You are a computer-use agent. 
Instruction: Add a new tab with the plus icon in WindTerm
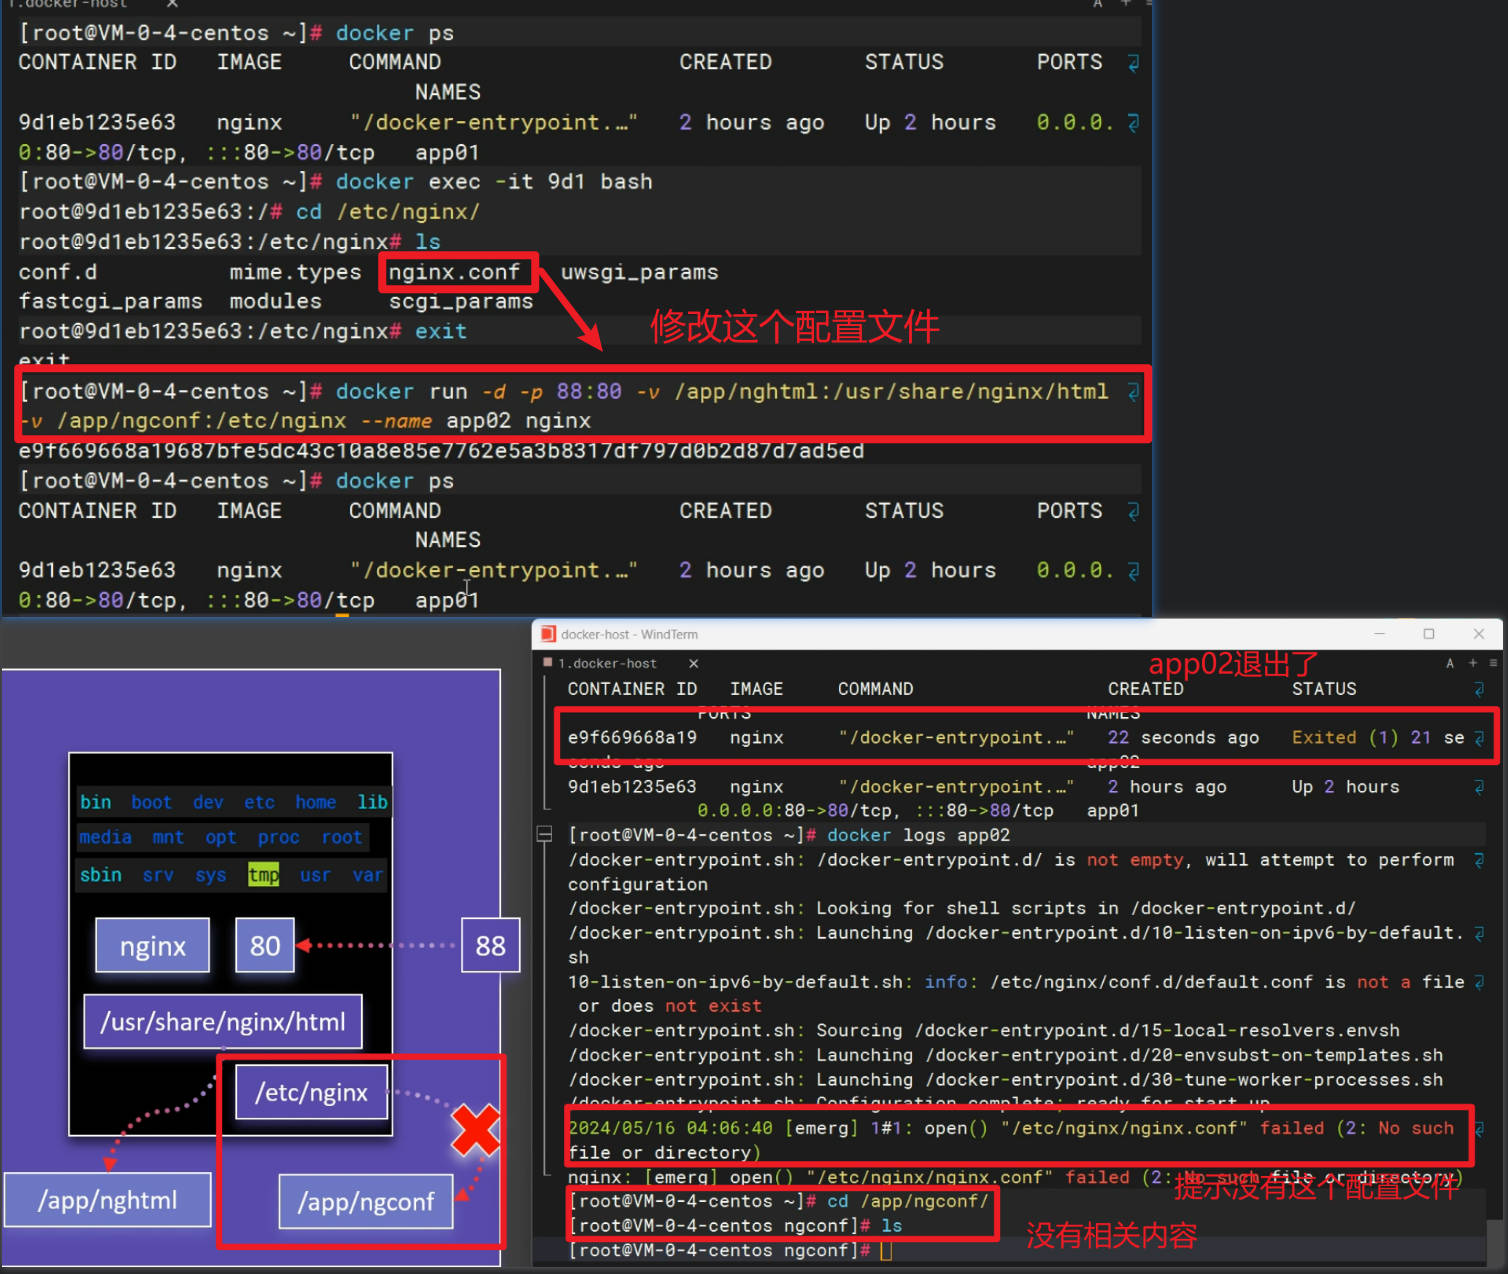pyautogui.click(x=1473, y=663)
